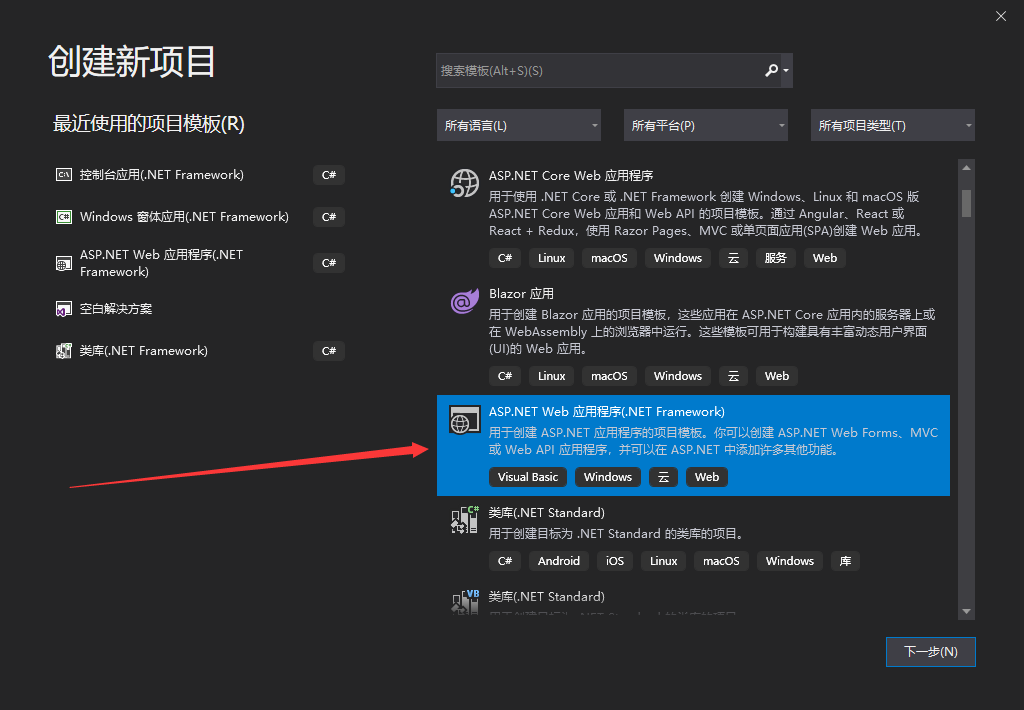Select recent template 类库(.NET Framework)
This screenshot has width=1024, height=710.
click(x=143, y=351)
